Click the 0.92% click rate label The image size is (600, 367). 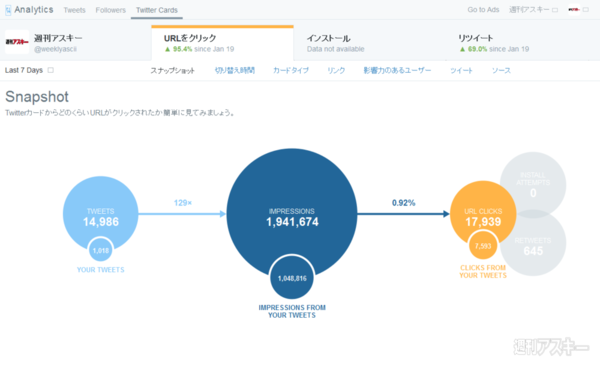[x=403, y=203]
